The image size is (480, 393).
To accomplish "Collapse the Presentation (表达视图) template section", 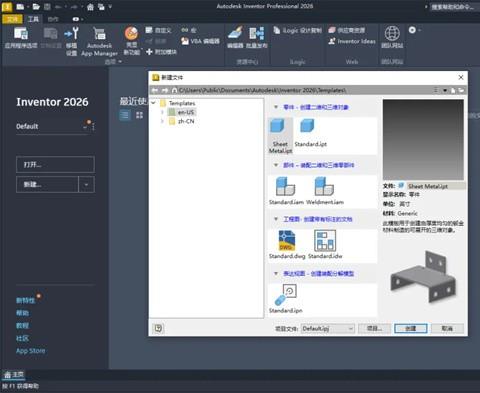I will tap(276, 273).
